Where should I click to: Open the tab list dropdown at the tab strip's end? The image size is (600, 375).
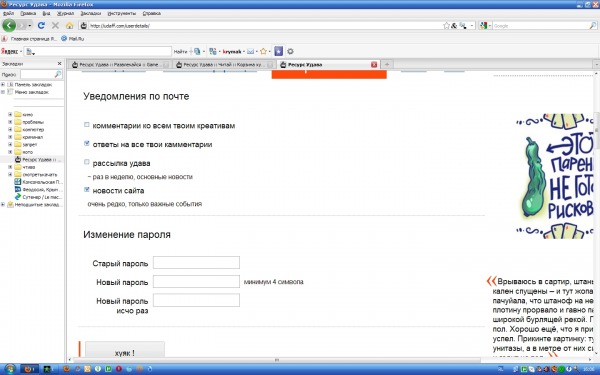click(x=596, y=65)
